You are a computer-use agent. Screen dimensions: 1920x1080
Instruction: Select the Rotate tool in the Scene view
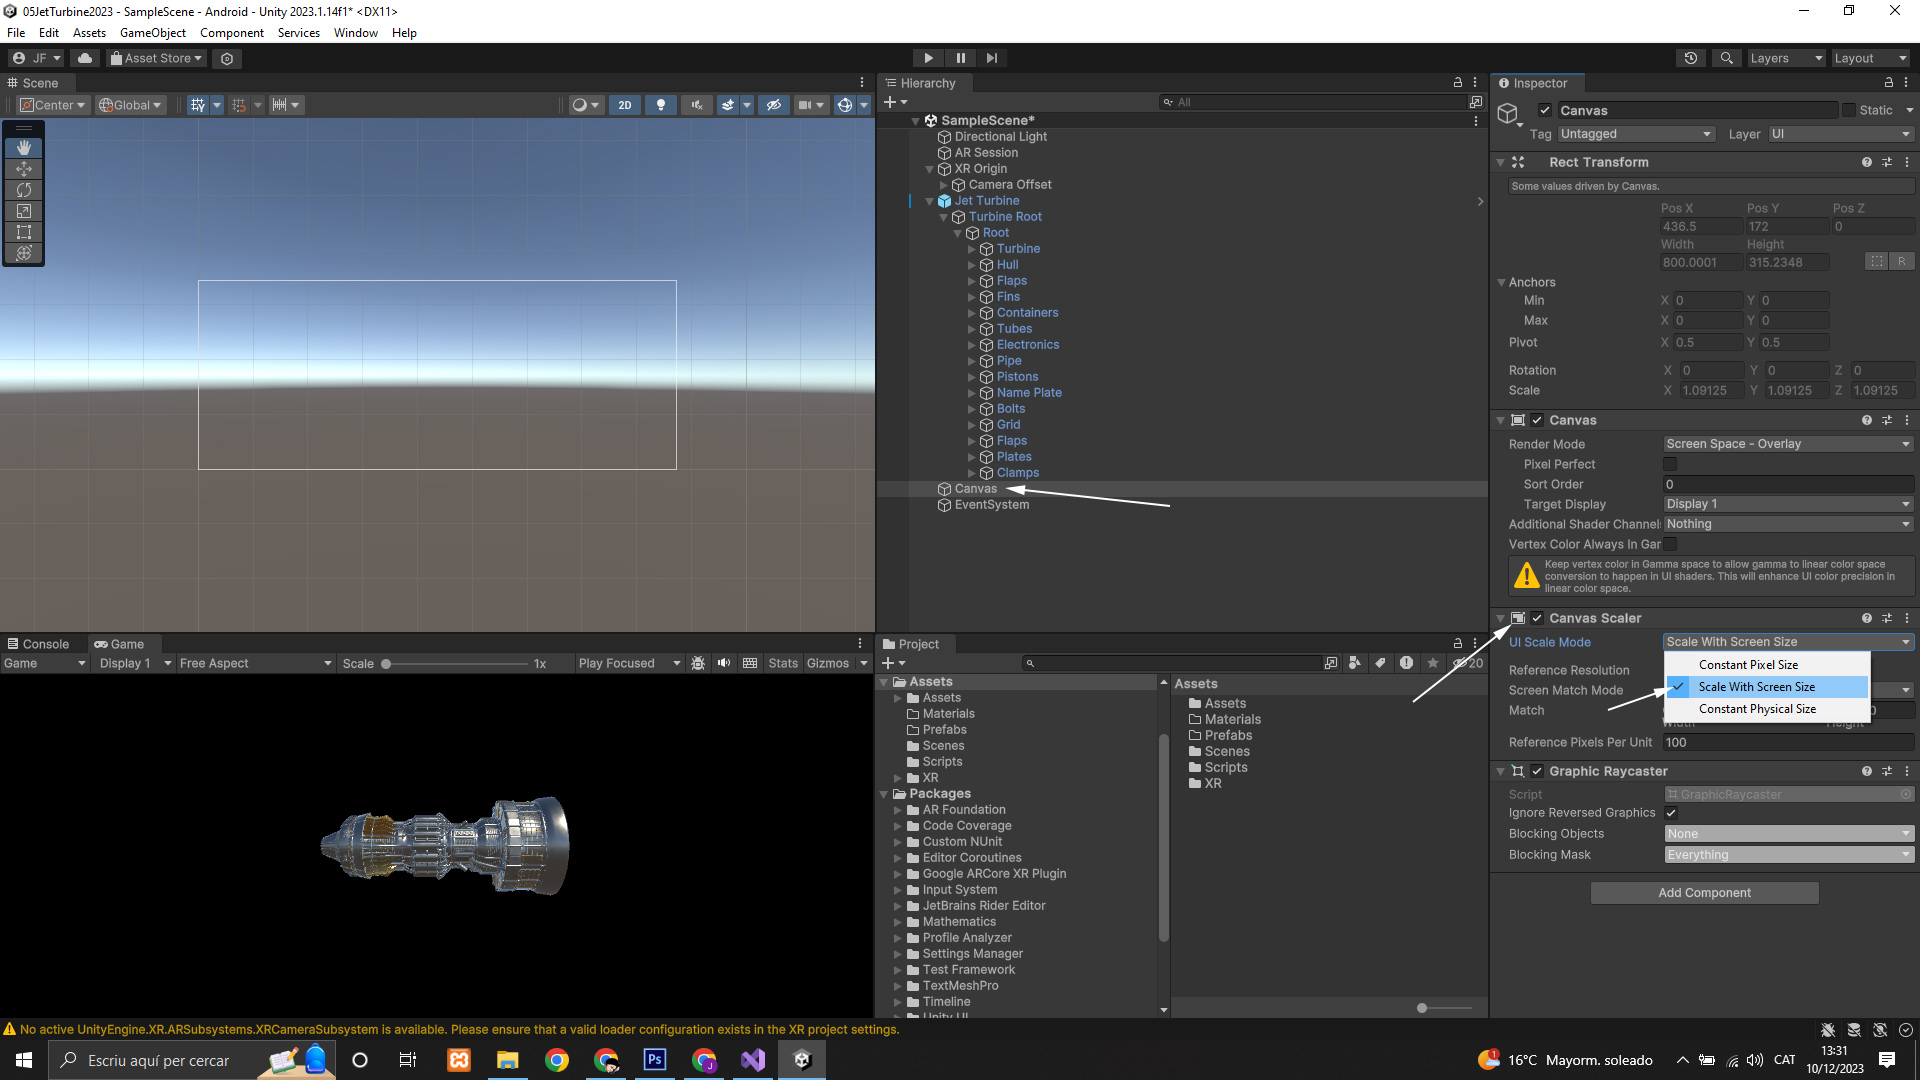coord(24,190)
